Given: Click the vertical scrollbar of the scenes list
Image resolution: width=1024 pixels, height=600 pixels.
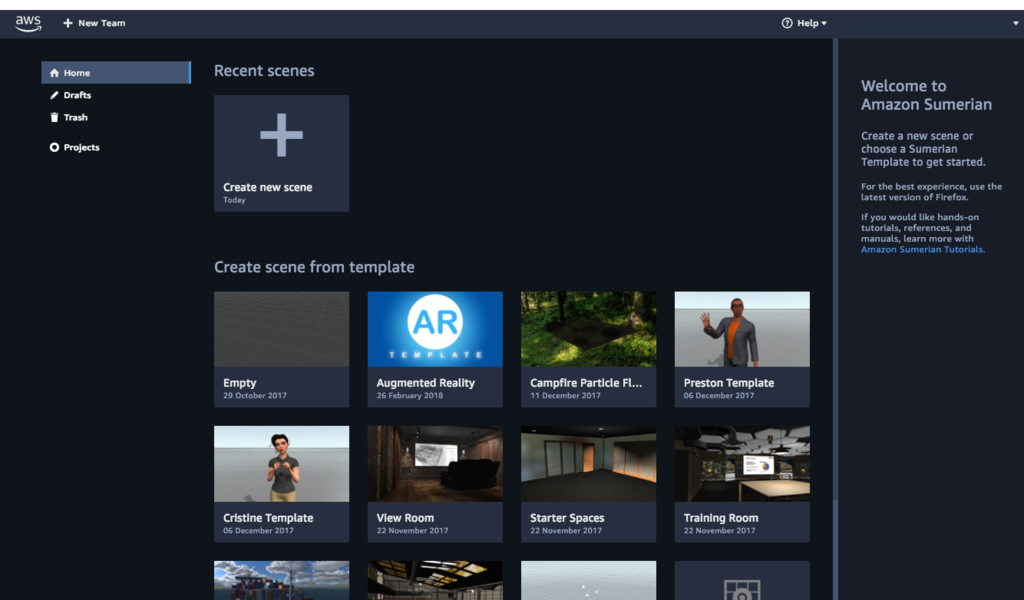Looking at the screenshot, I should [x=835, y=268].
